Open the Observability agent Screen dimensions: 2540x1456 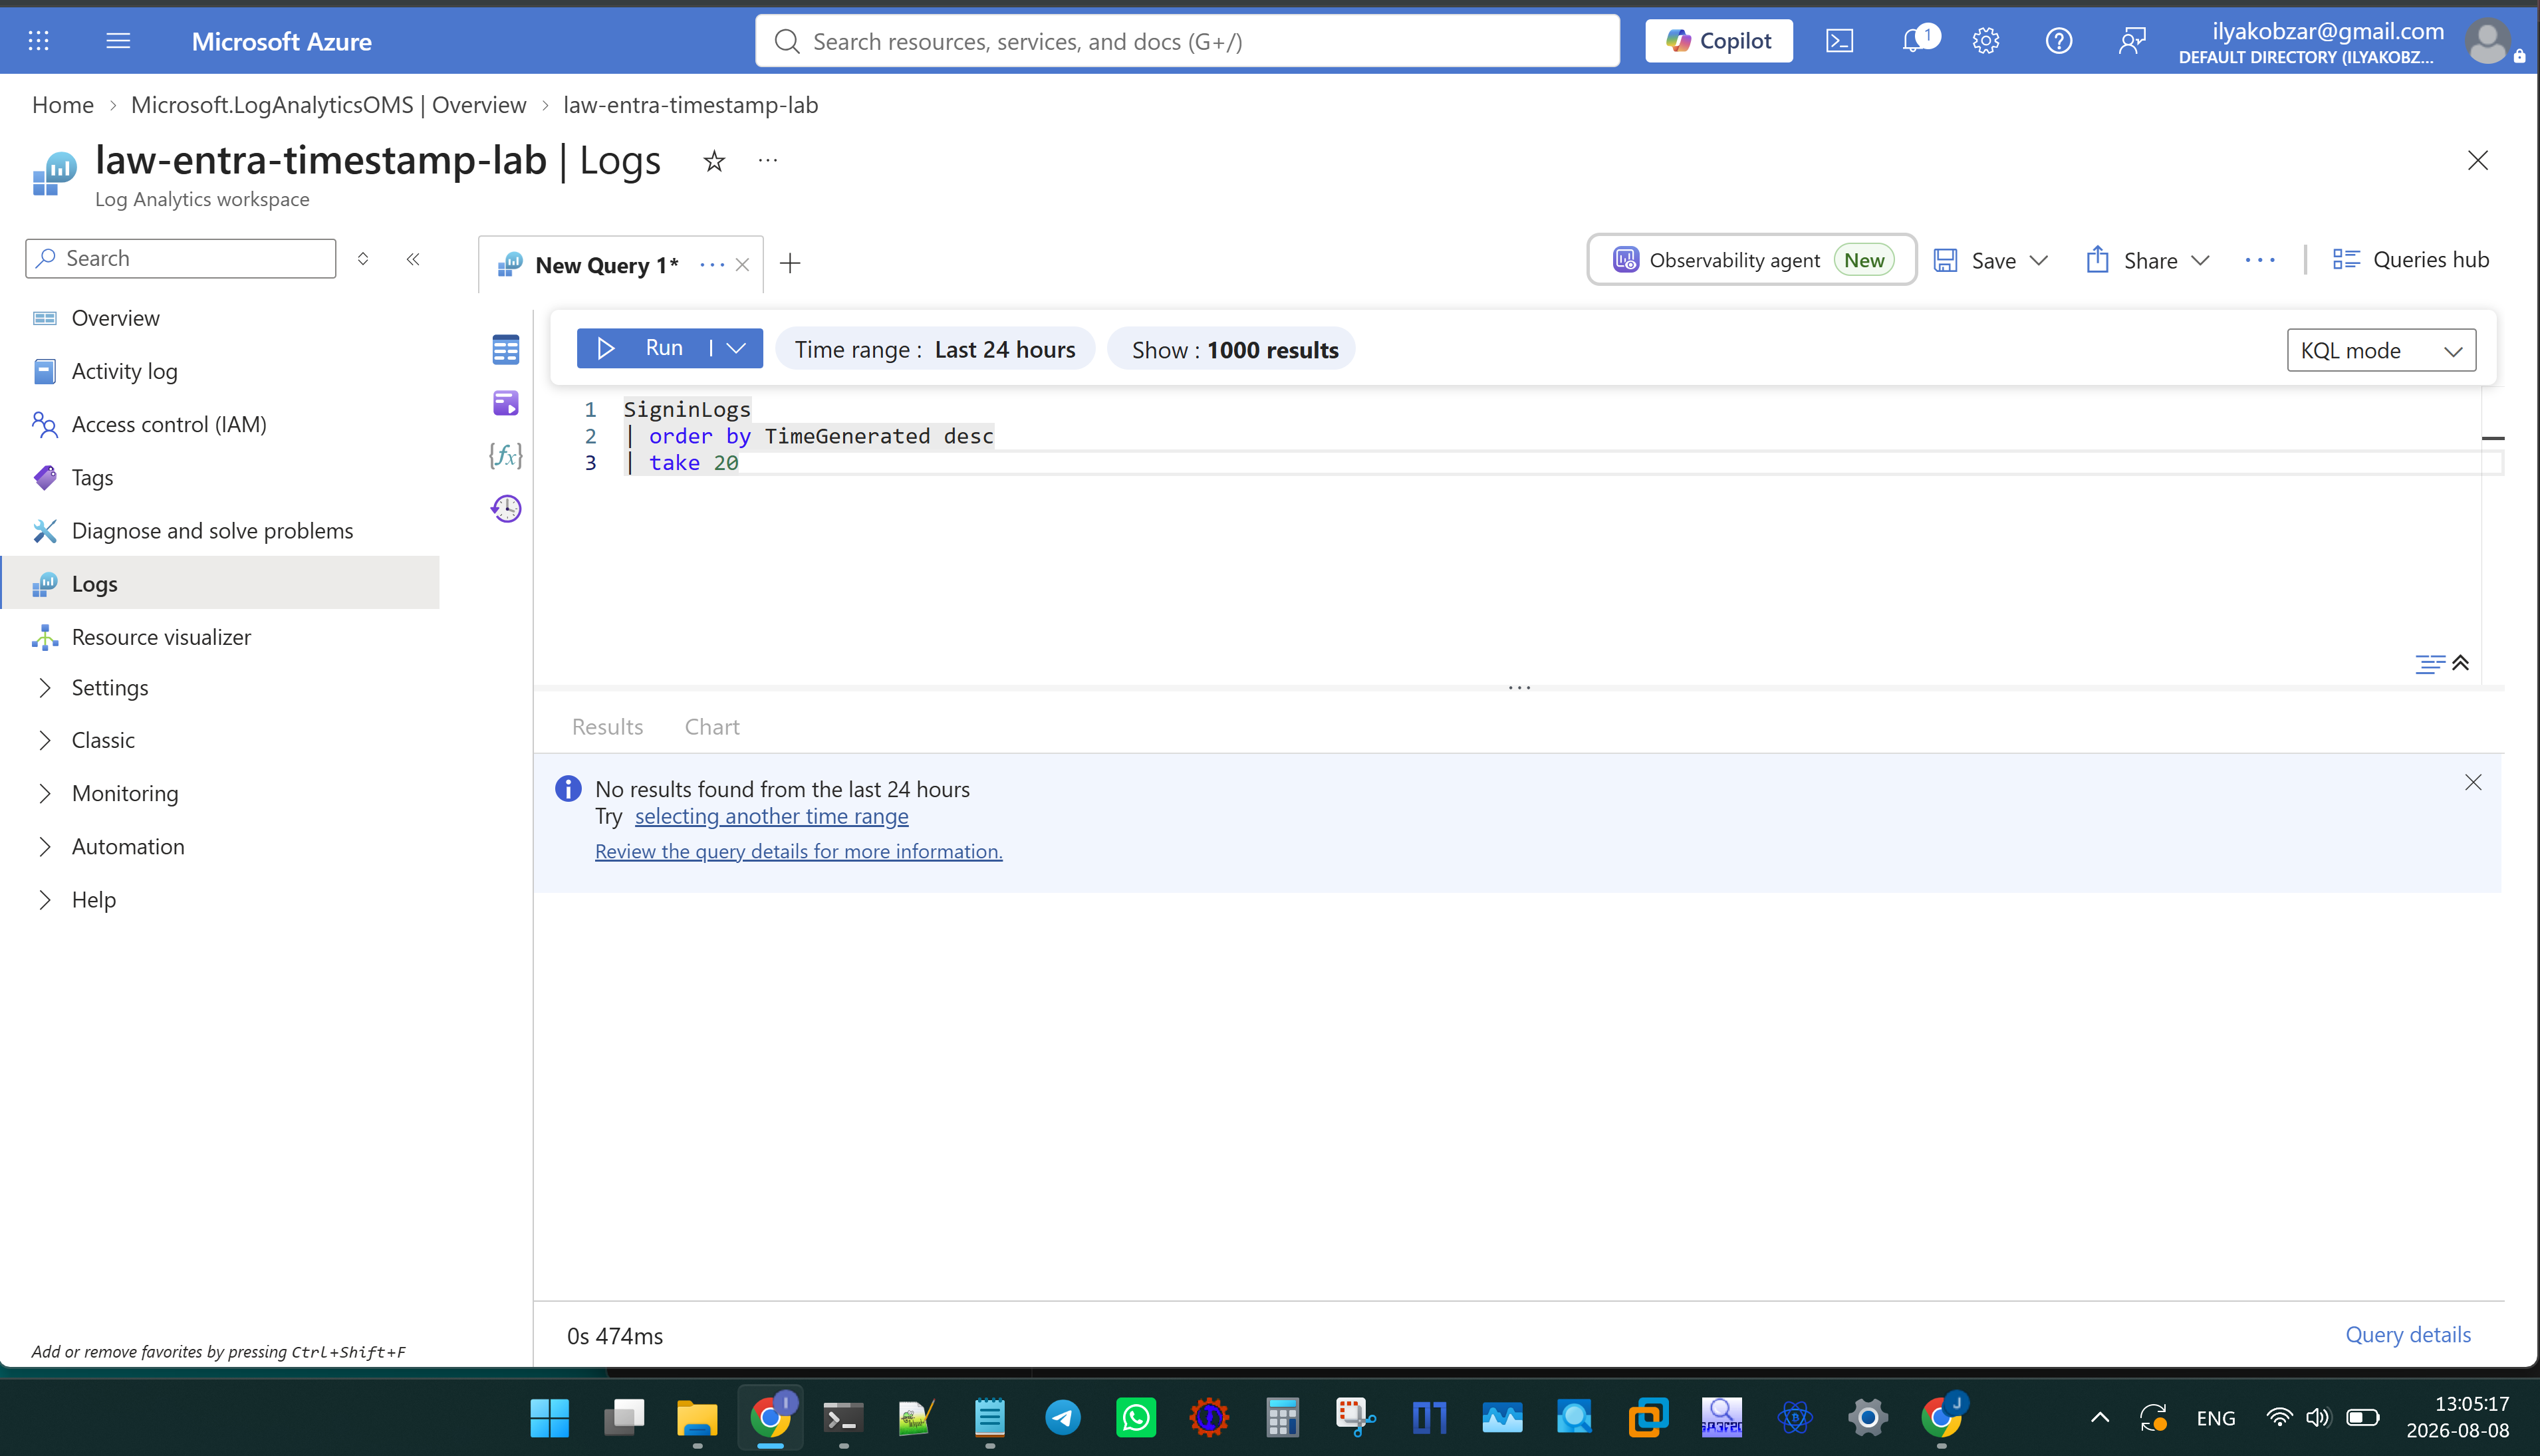[x=1752, y=260]
